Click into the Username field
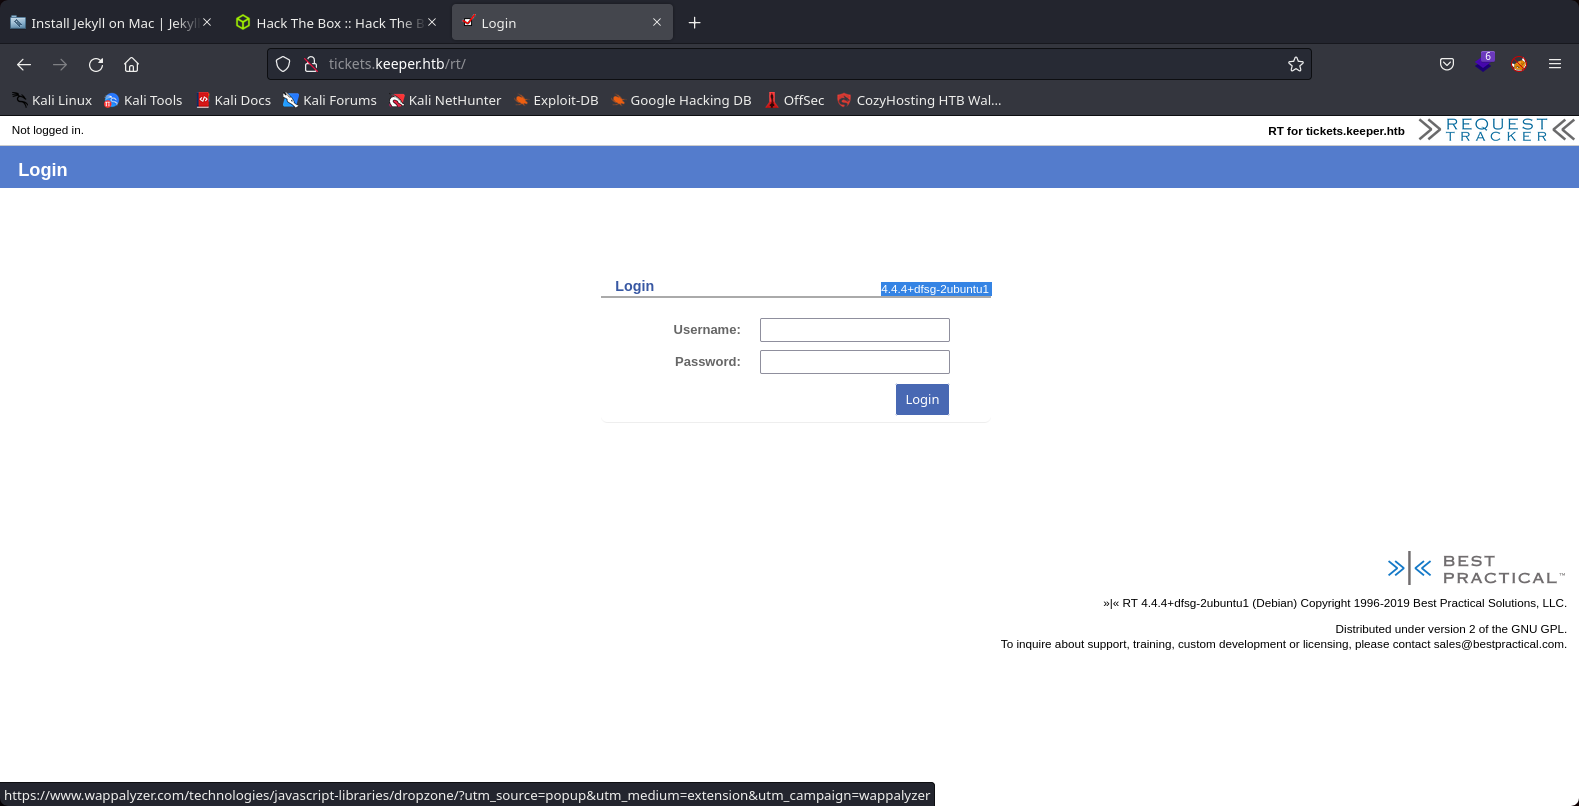The height and width of the screenshot is (806, 1579). click(855, 330)
